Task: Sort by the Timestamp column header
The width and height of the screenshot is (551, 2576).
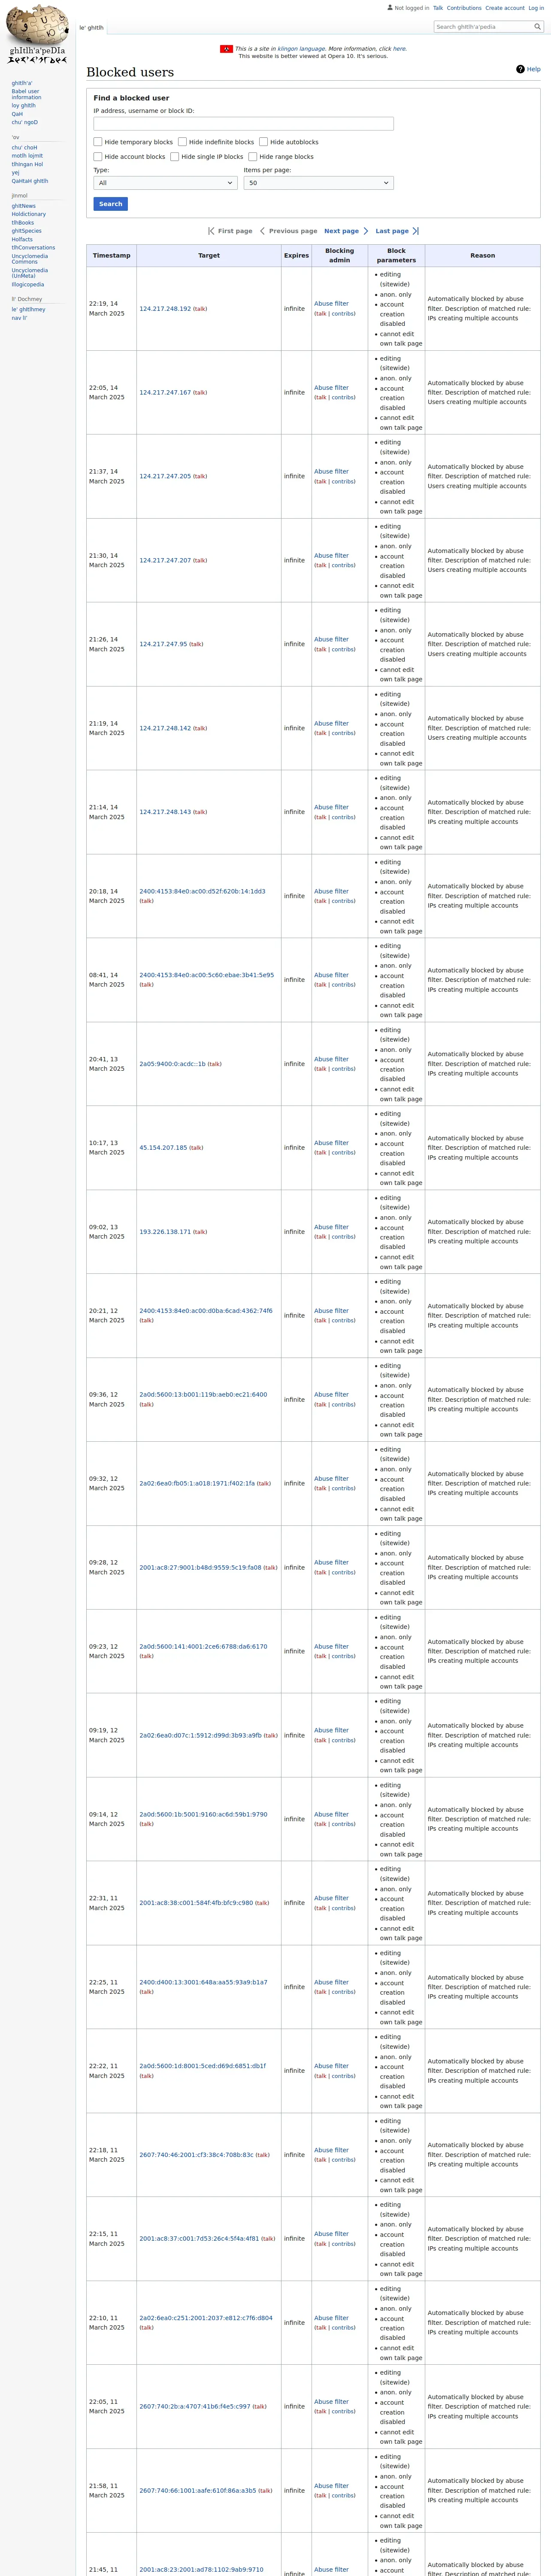Action: (111, 255)
